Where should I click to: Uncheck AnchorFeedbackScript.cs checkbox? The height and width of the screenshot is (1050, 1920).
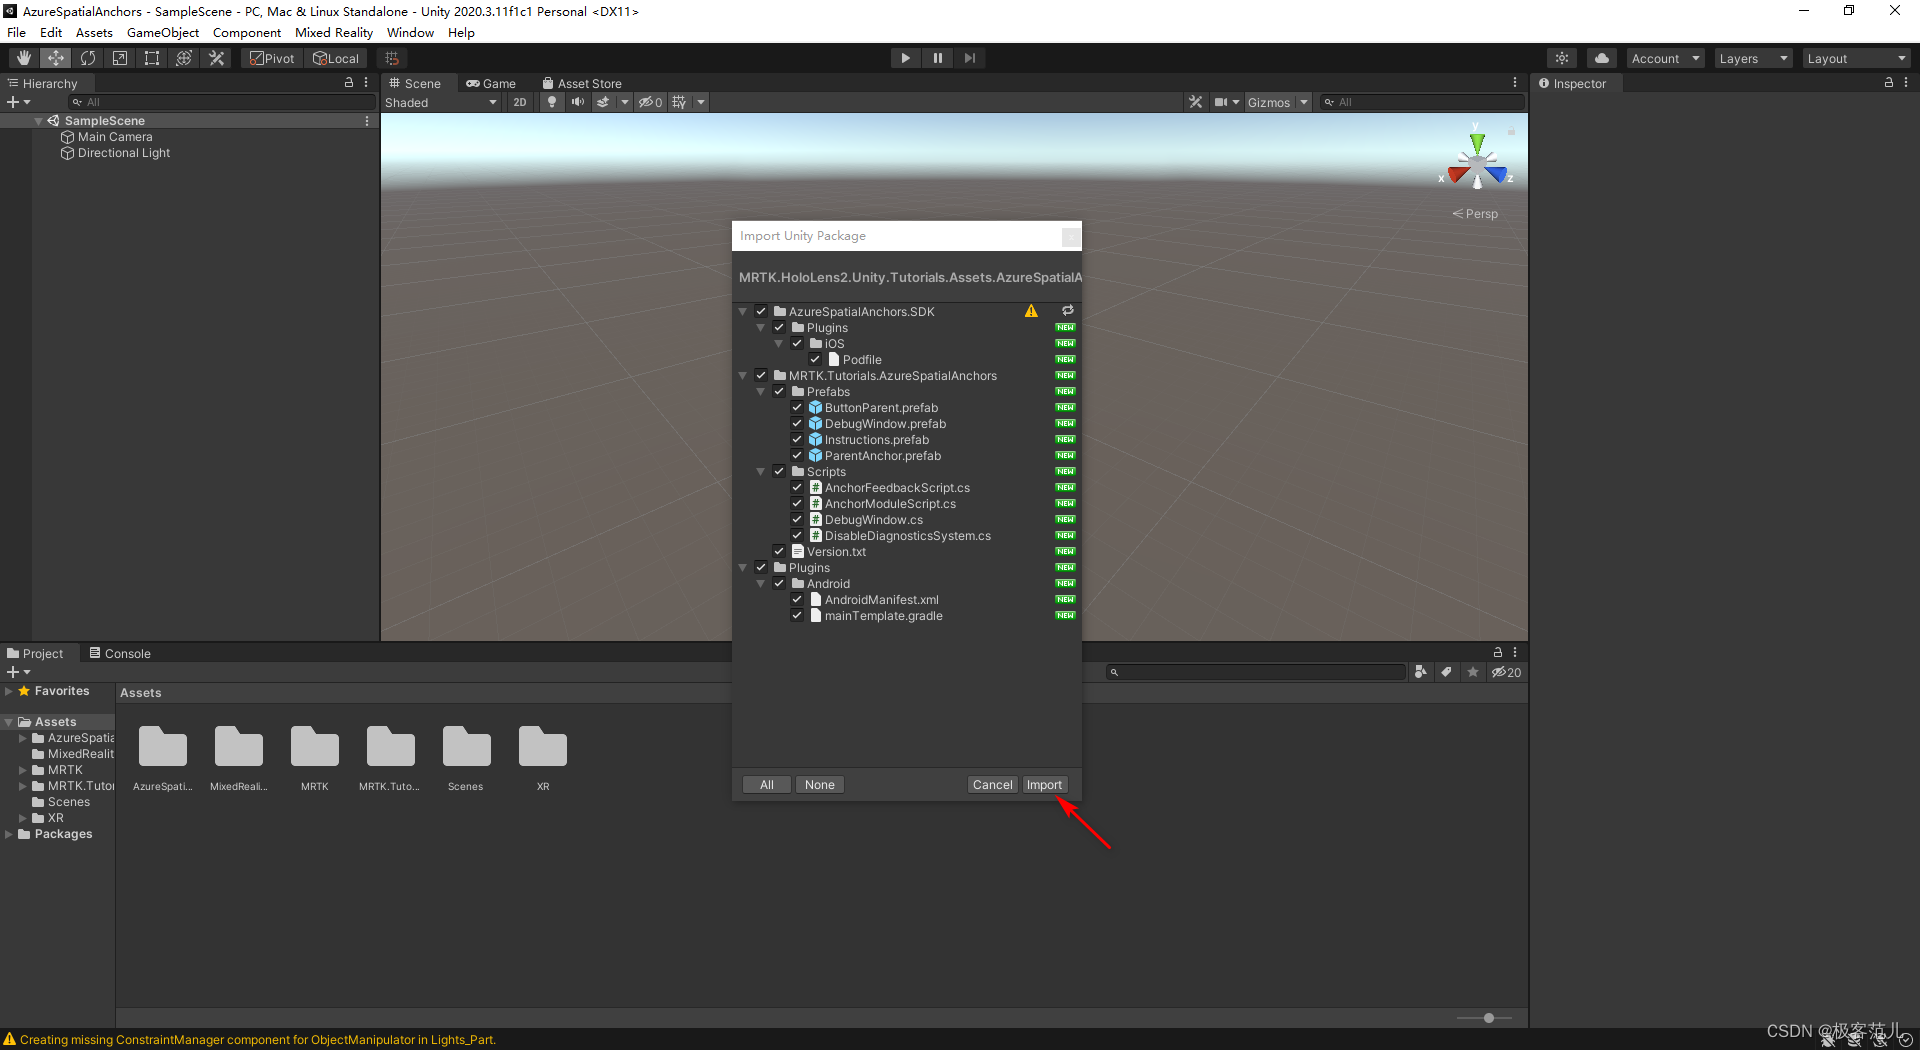pyautogui.click(x=797, y=487)
